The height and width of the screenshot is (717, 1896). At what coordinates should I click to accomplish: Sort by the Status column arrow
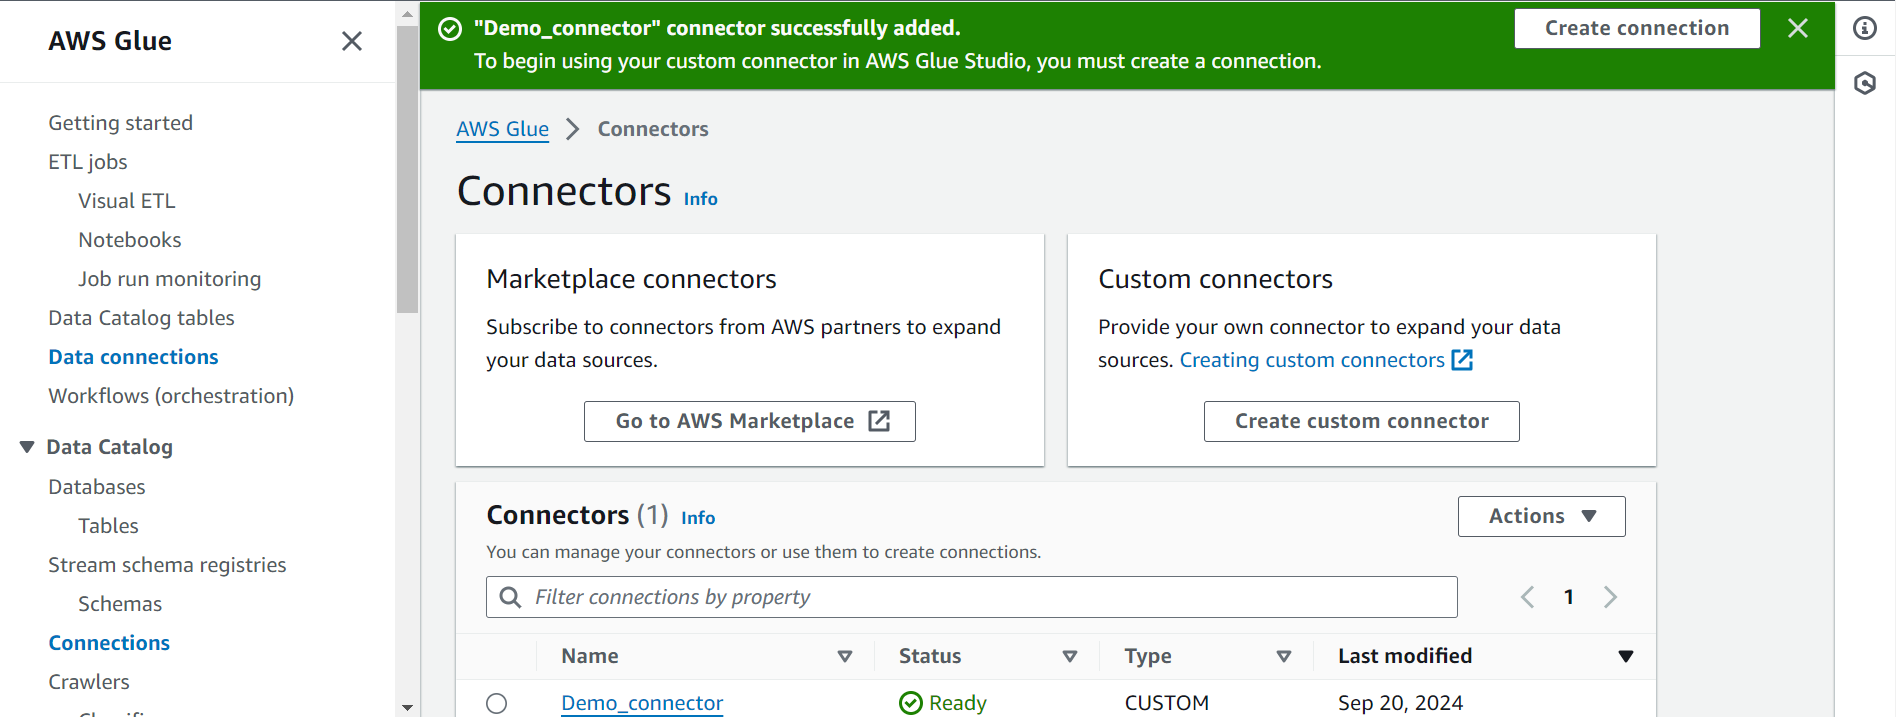(1069, 656)
